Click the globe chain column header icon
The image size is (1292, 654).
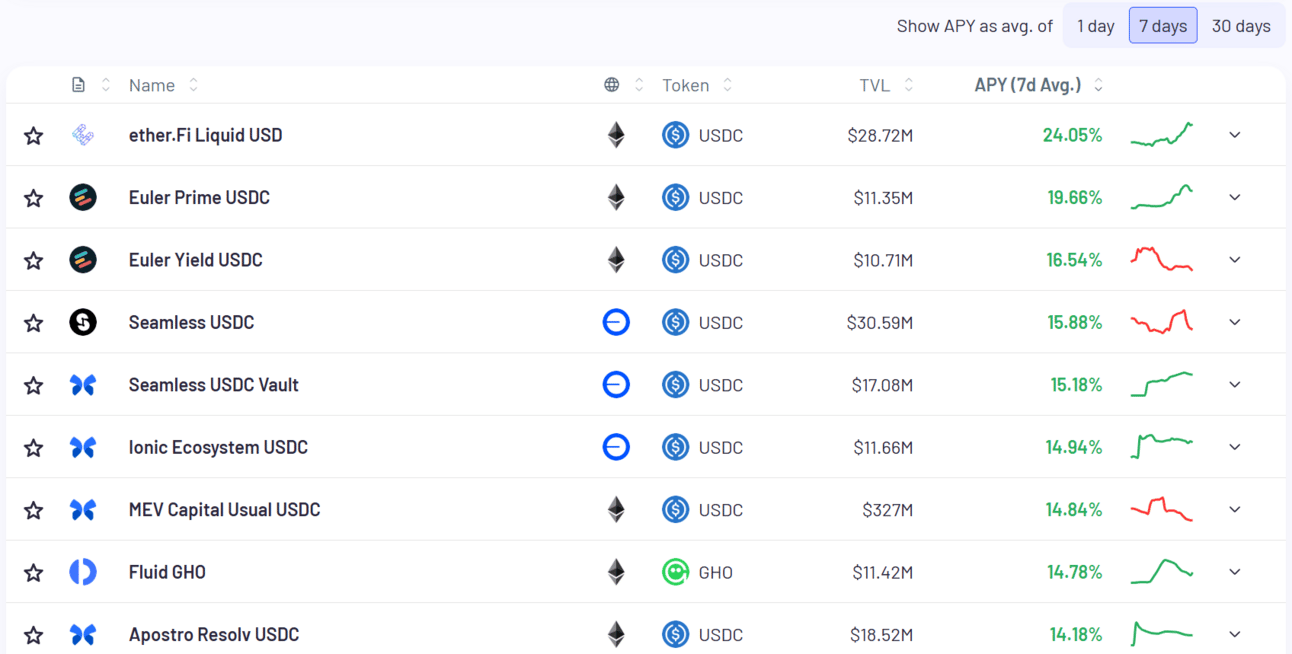pyautogui.click(x=612, y=85)
